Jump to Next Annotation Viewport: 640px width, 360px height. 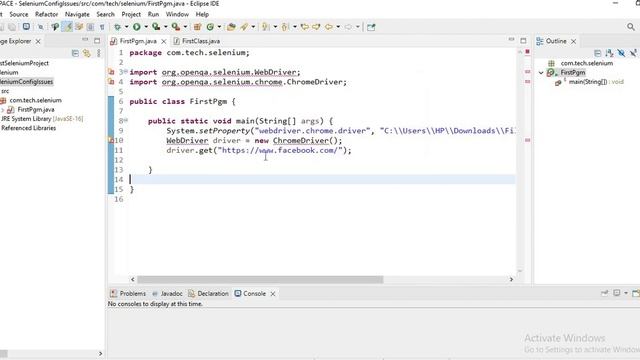pos(266,27)
